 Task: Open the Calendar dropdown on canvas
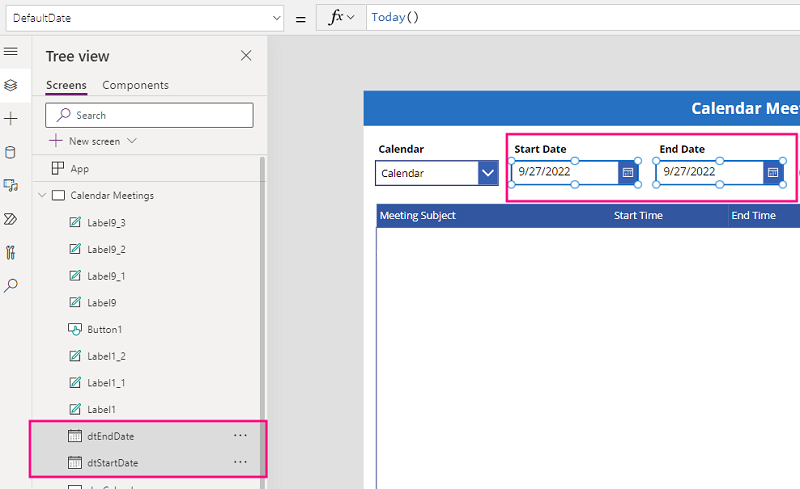437,173
